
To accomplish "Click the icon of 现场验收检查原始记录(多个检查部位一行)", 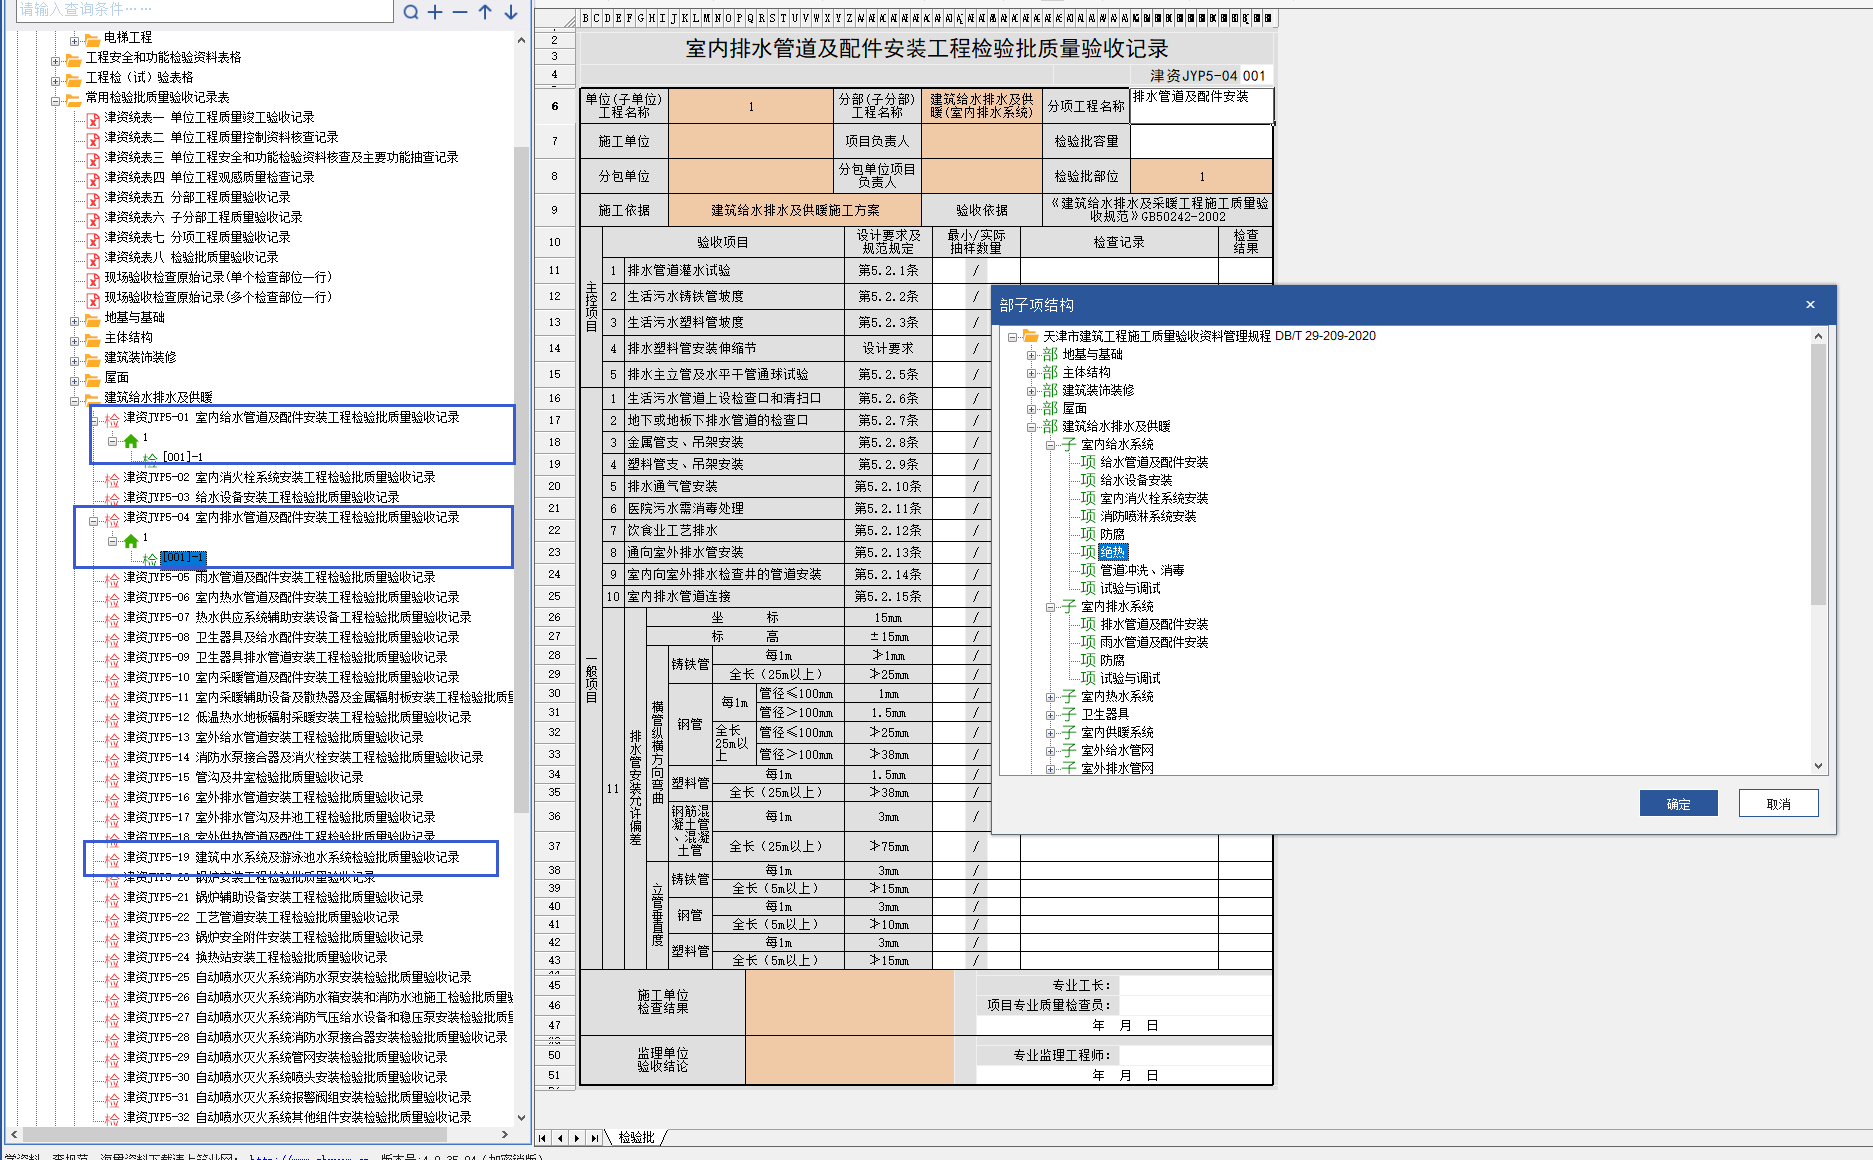I will pos(93,299).
